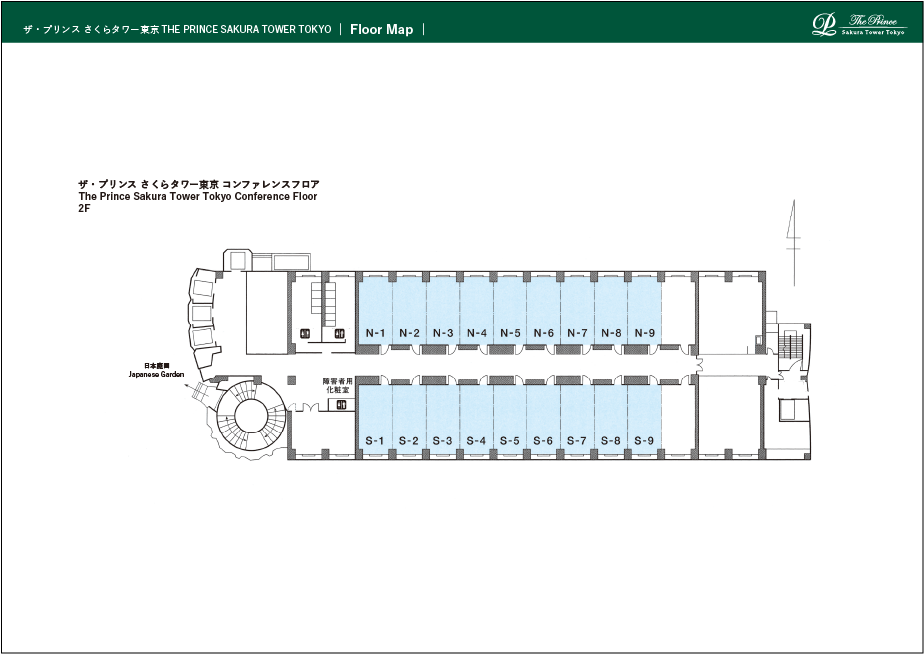Click the hotel name in header bar
The image size is (924, 654).
pyautogui.click(x=177, y=30)
